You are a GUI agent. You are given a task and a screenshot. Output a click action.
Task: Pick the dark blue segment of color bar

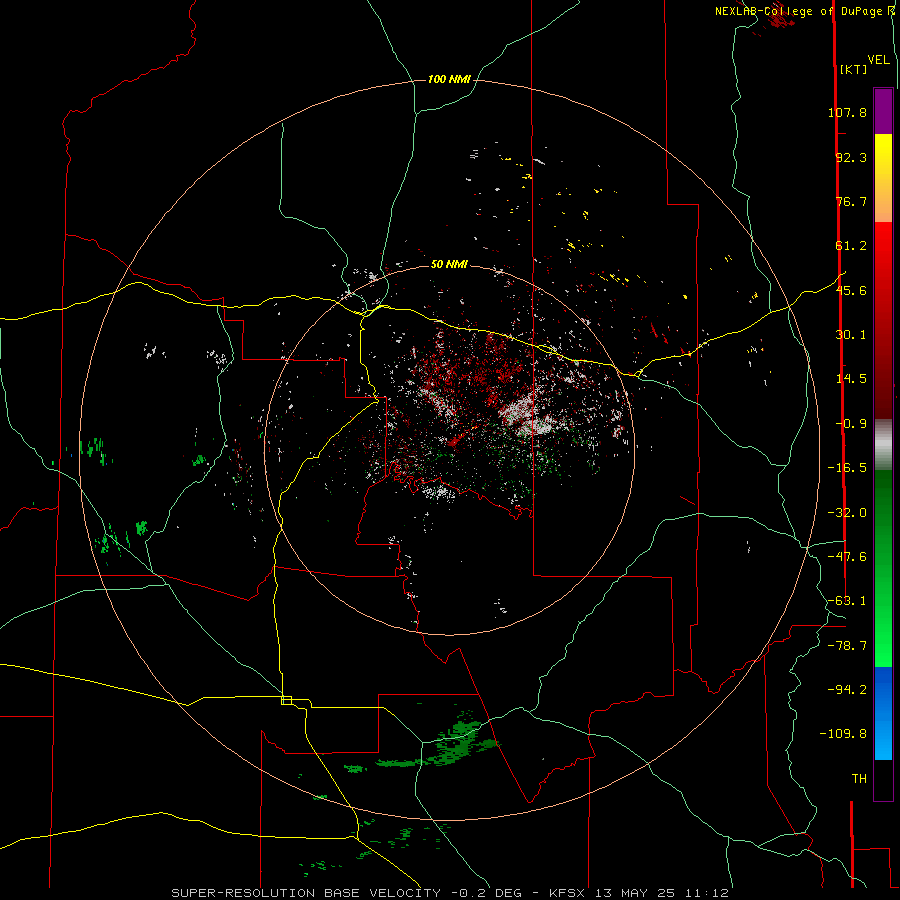click(x=883, y=686)
